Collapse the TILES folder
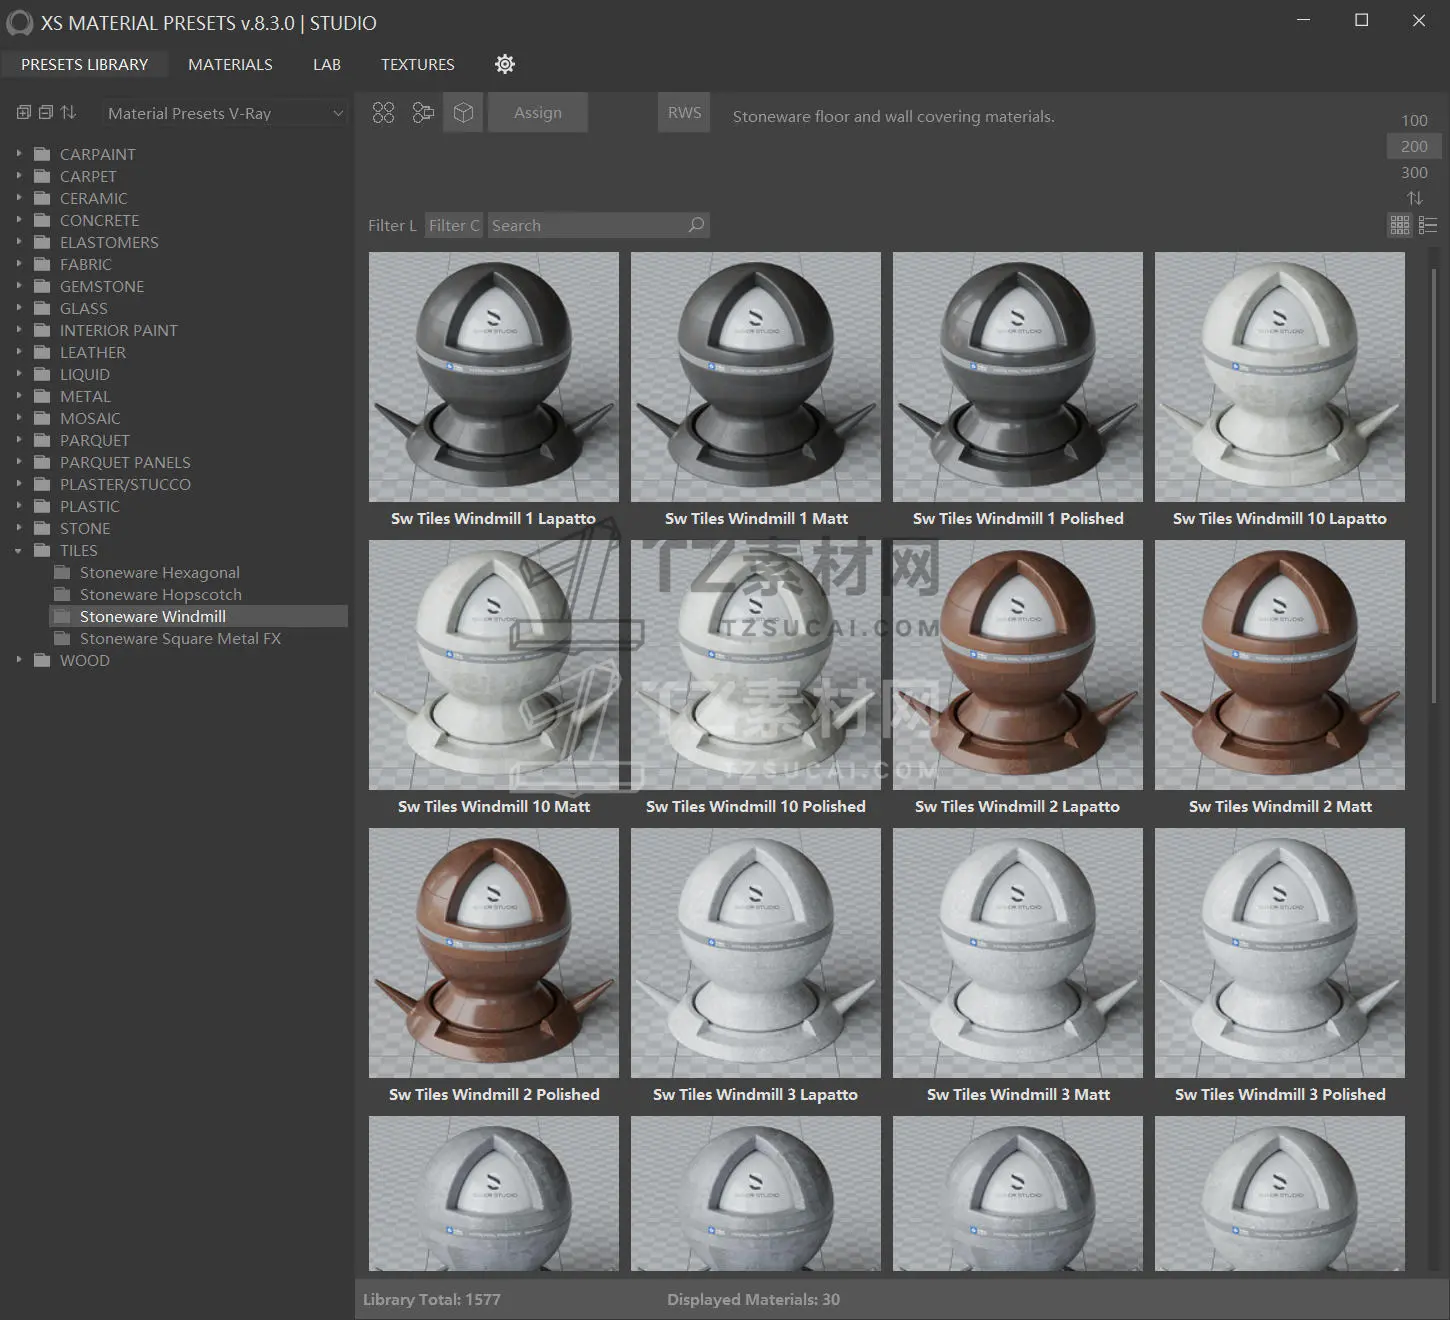 (x=18, y=550)
